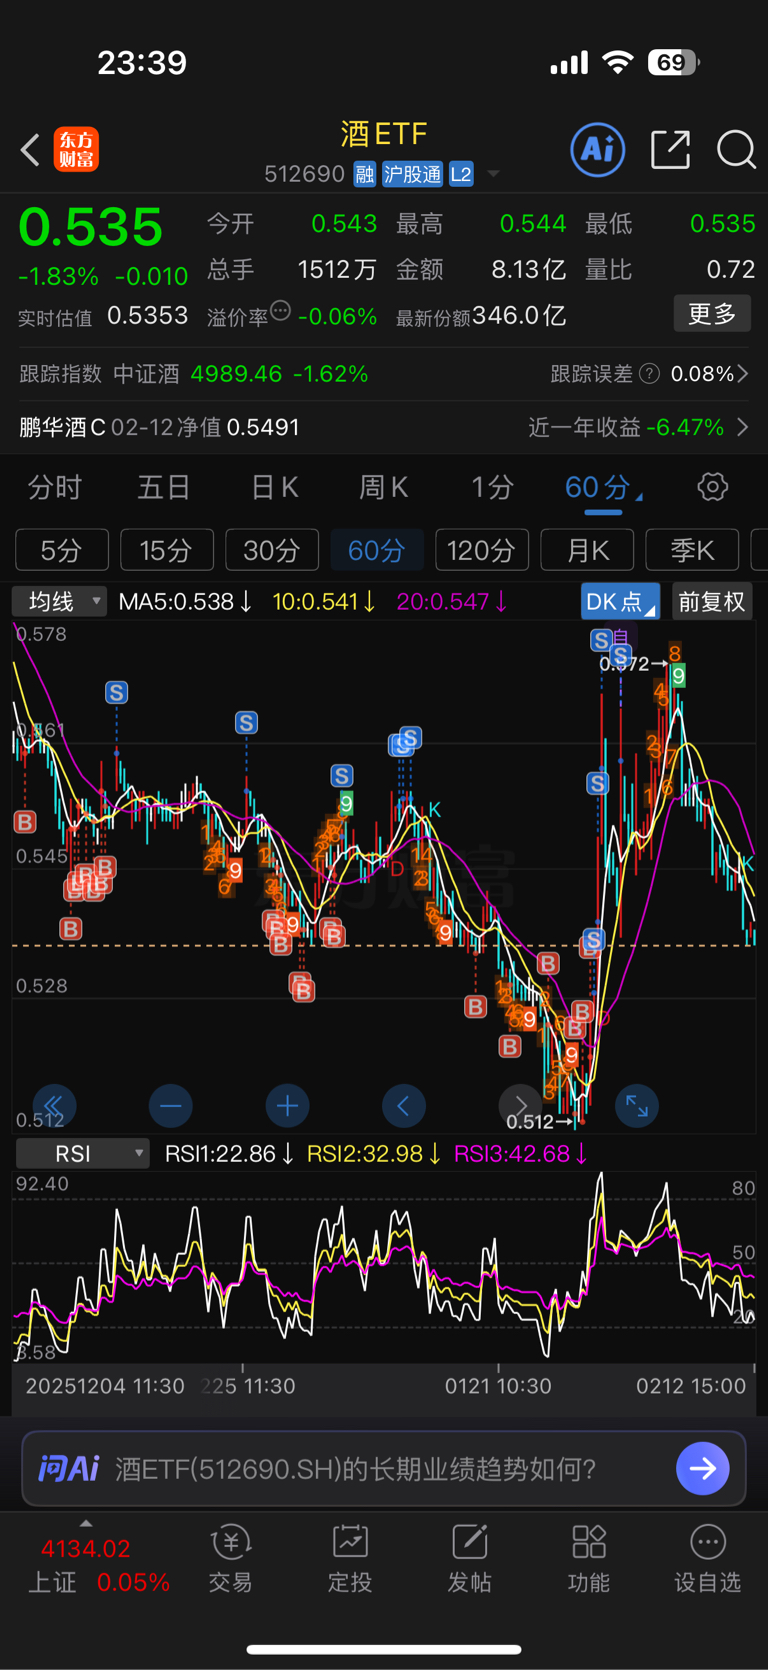Tap the 0.535 current price
768x1670 pixels.
[x=91, y=227]
